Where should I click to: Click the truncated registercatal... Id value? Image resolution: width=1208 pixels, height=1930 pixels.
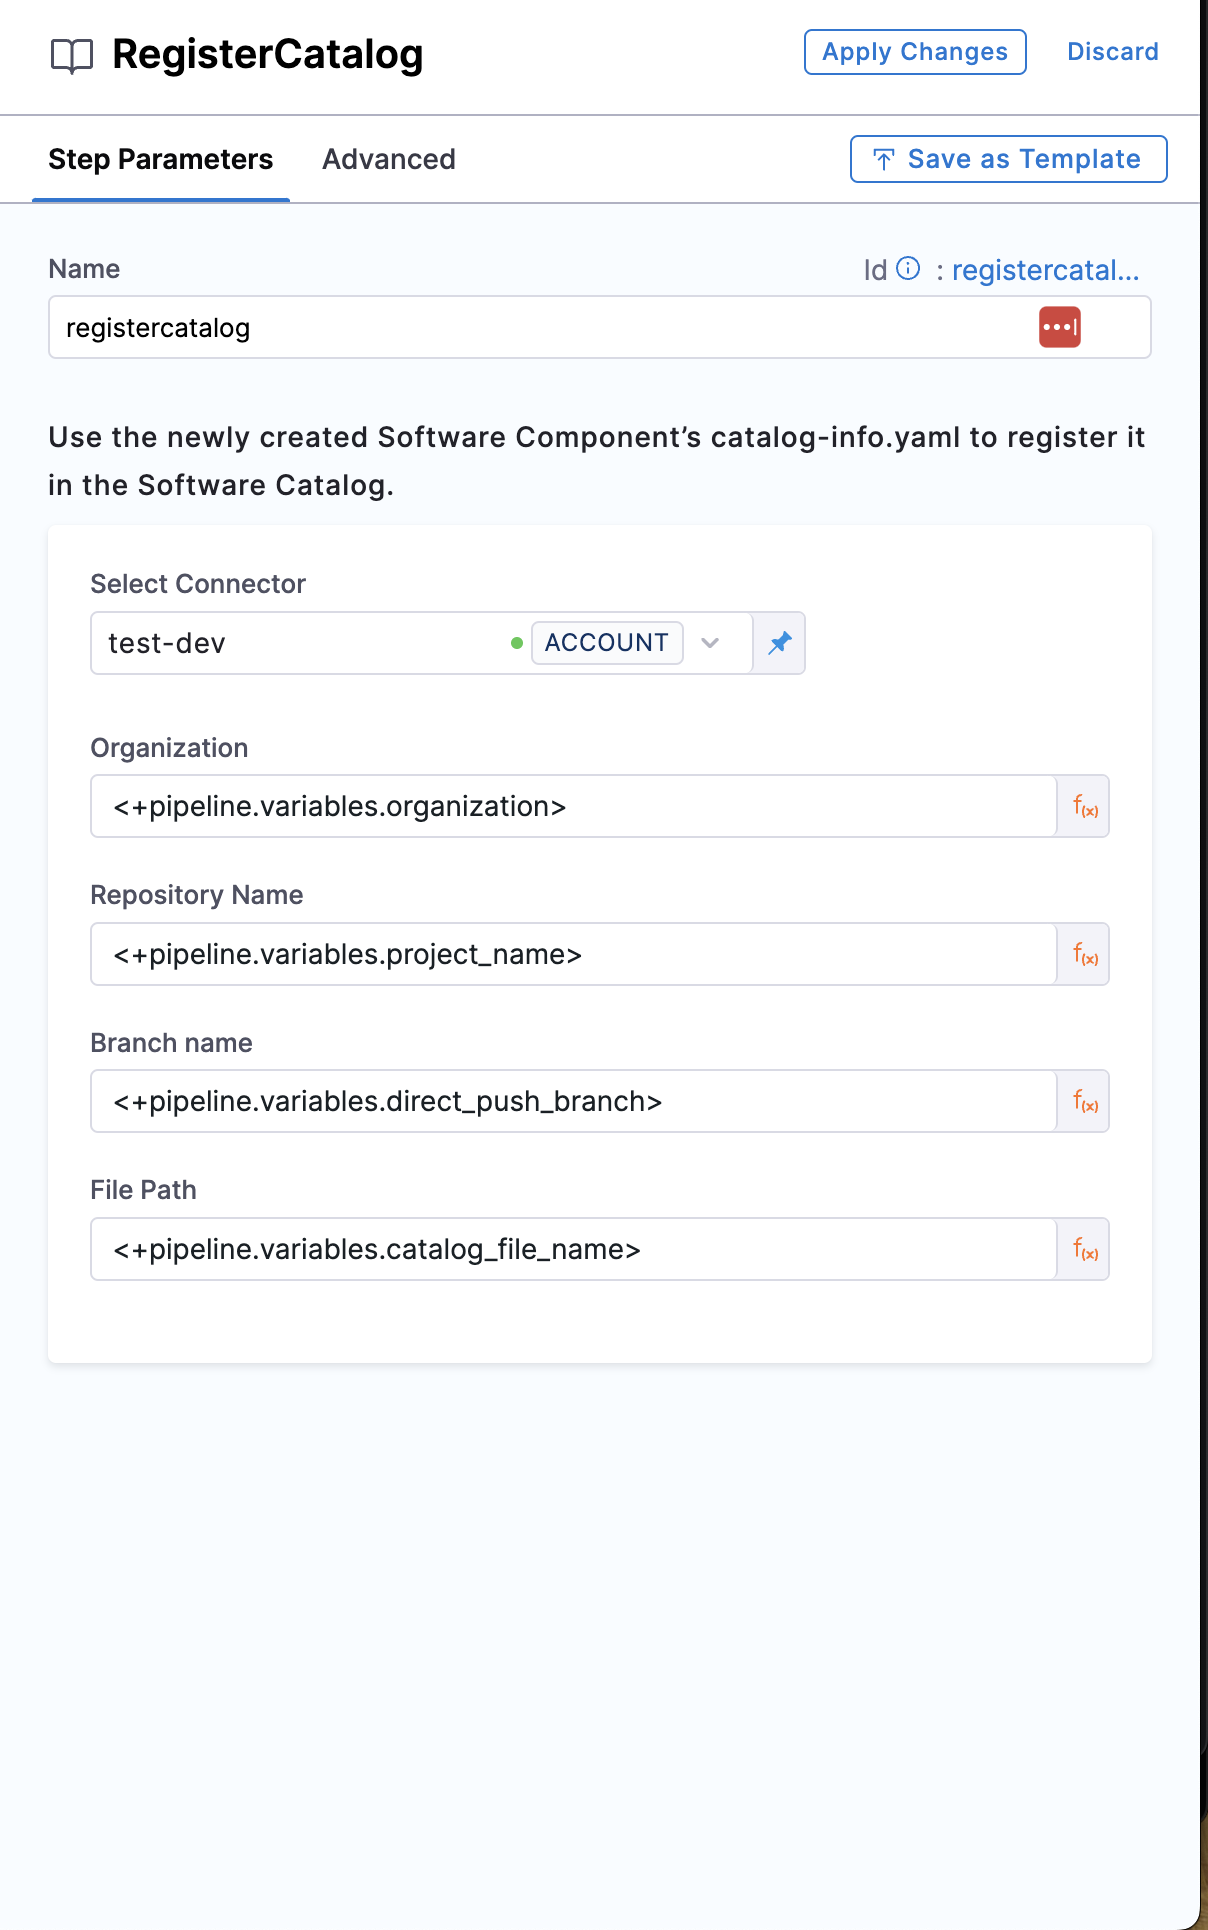[x=1045, y=270]
